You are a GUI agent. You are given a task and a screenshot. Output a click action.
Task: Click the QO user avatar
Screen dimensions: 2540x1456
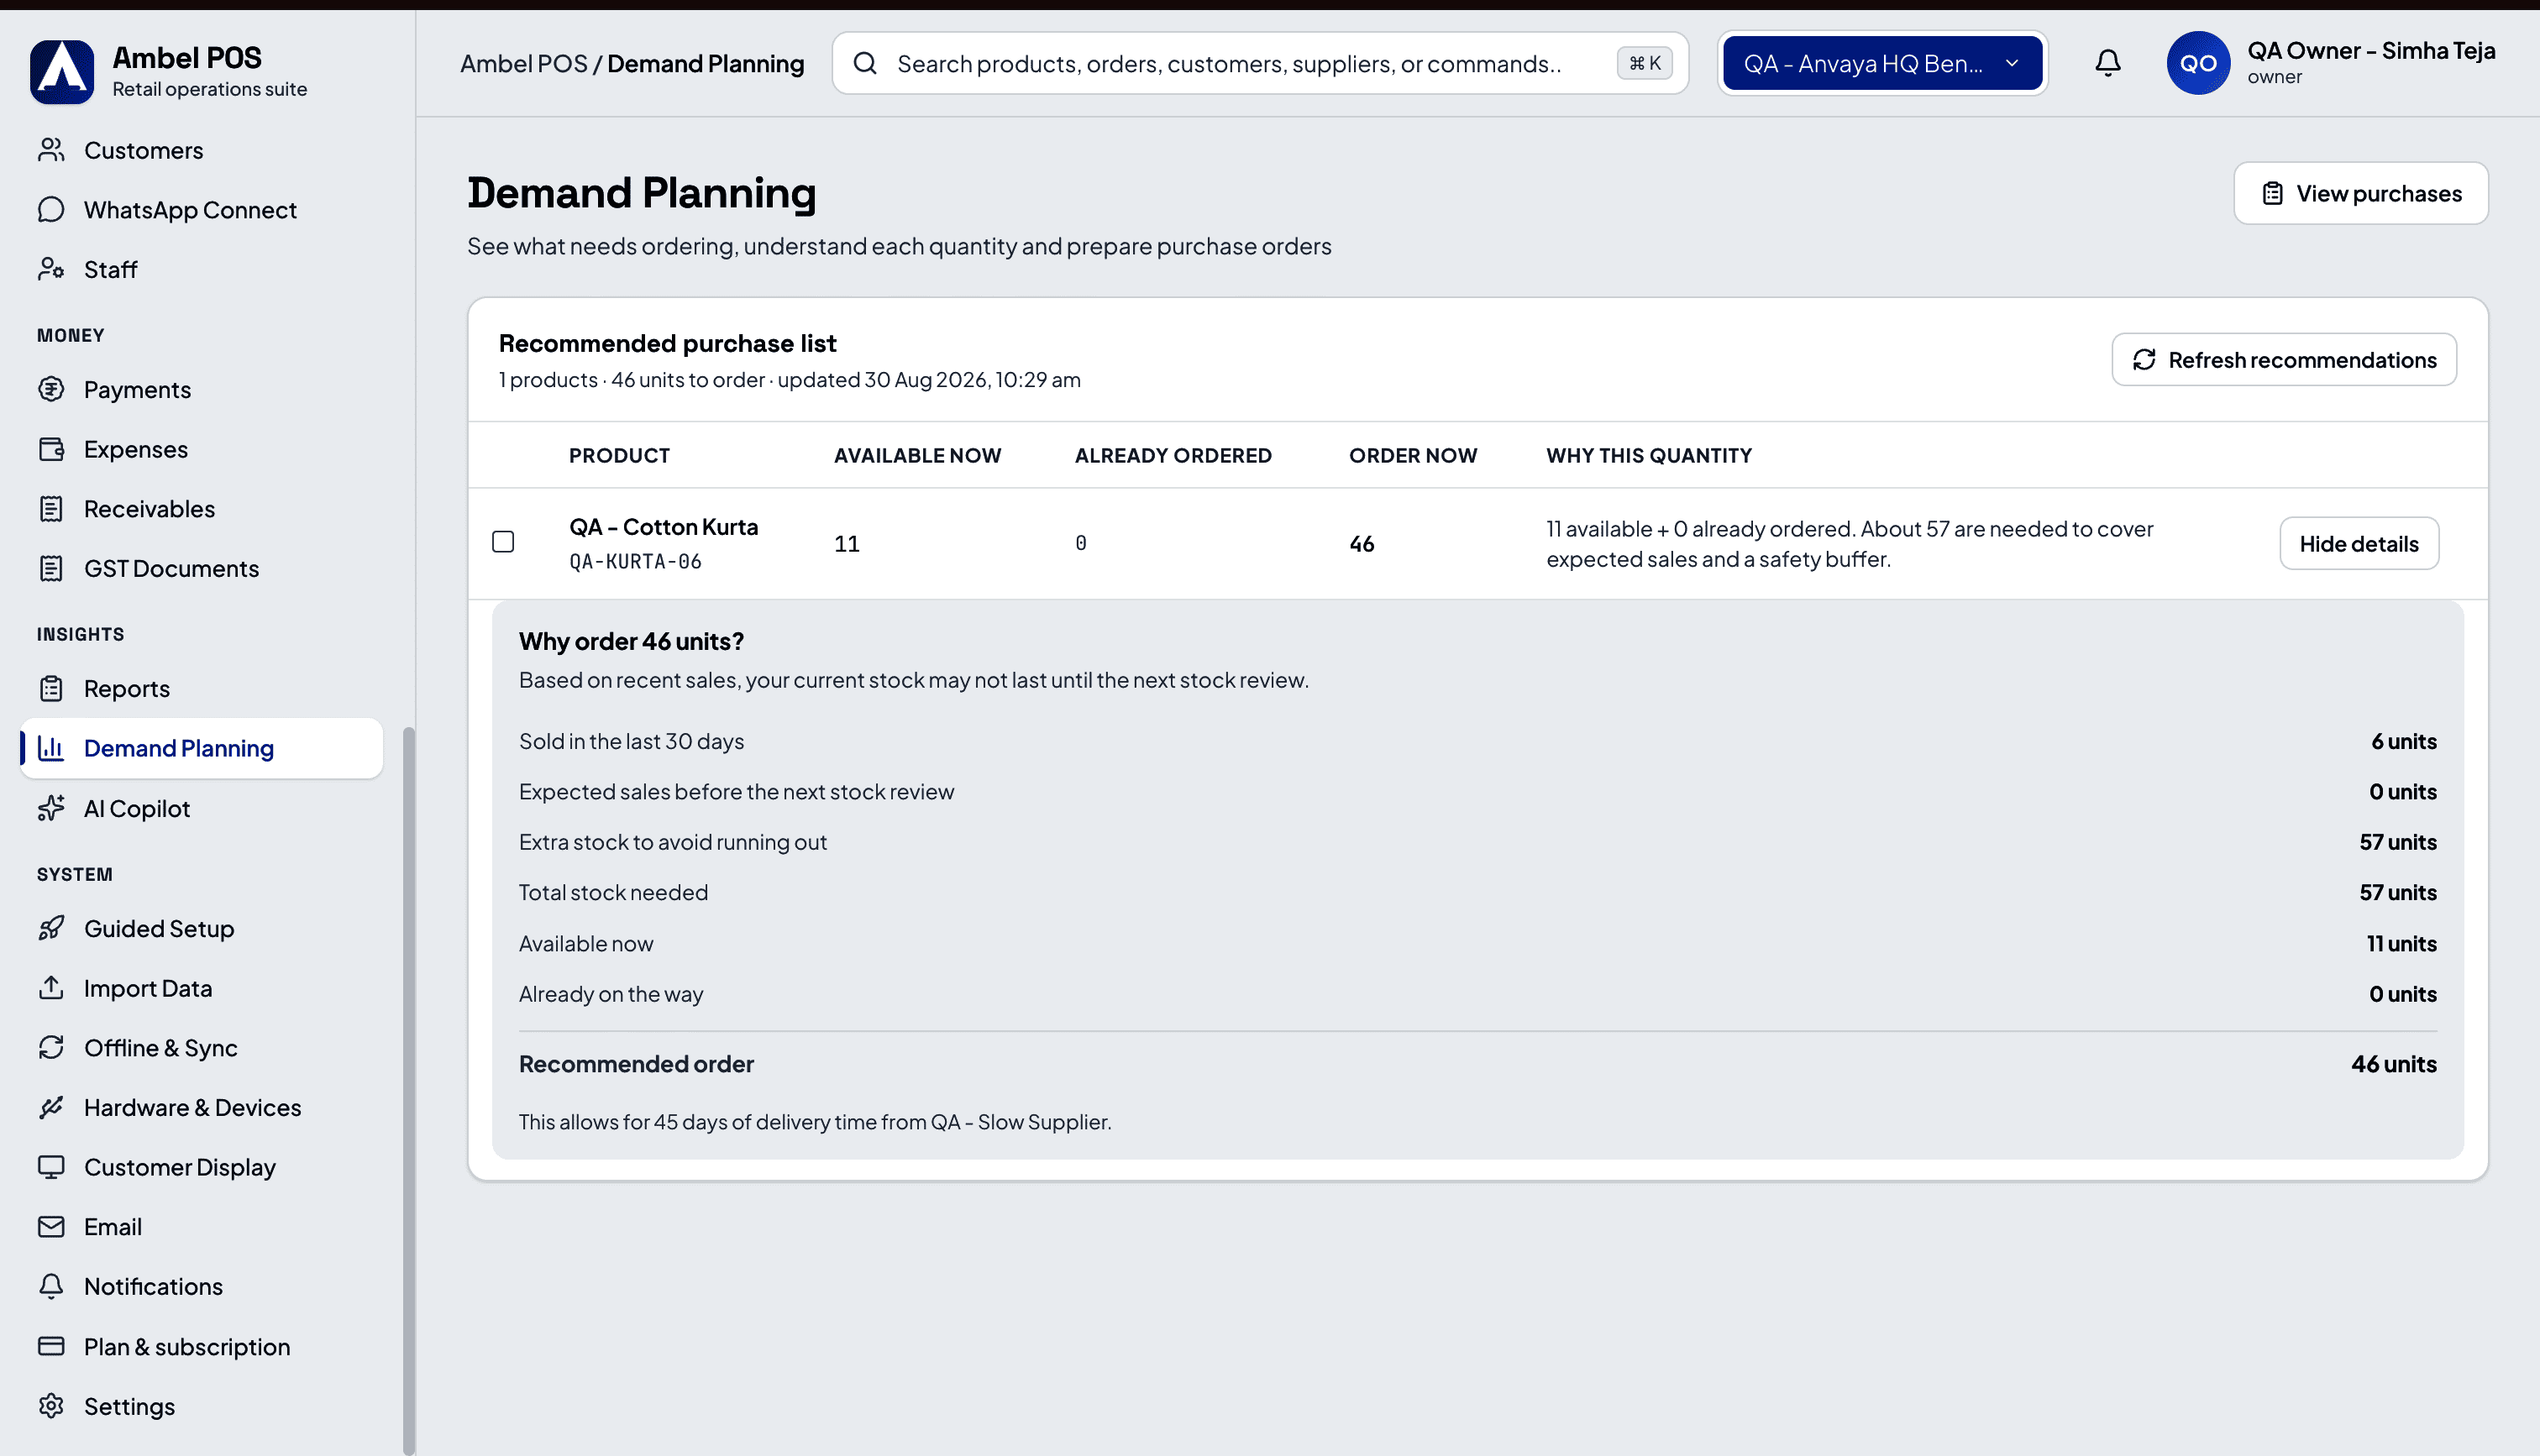(x=2198, y=63)
